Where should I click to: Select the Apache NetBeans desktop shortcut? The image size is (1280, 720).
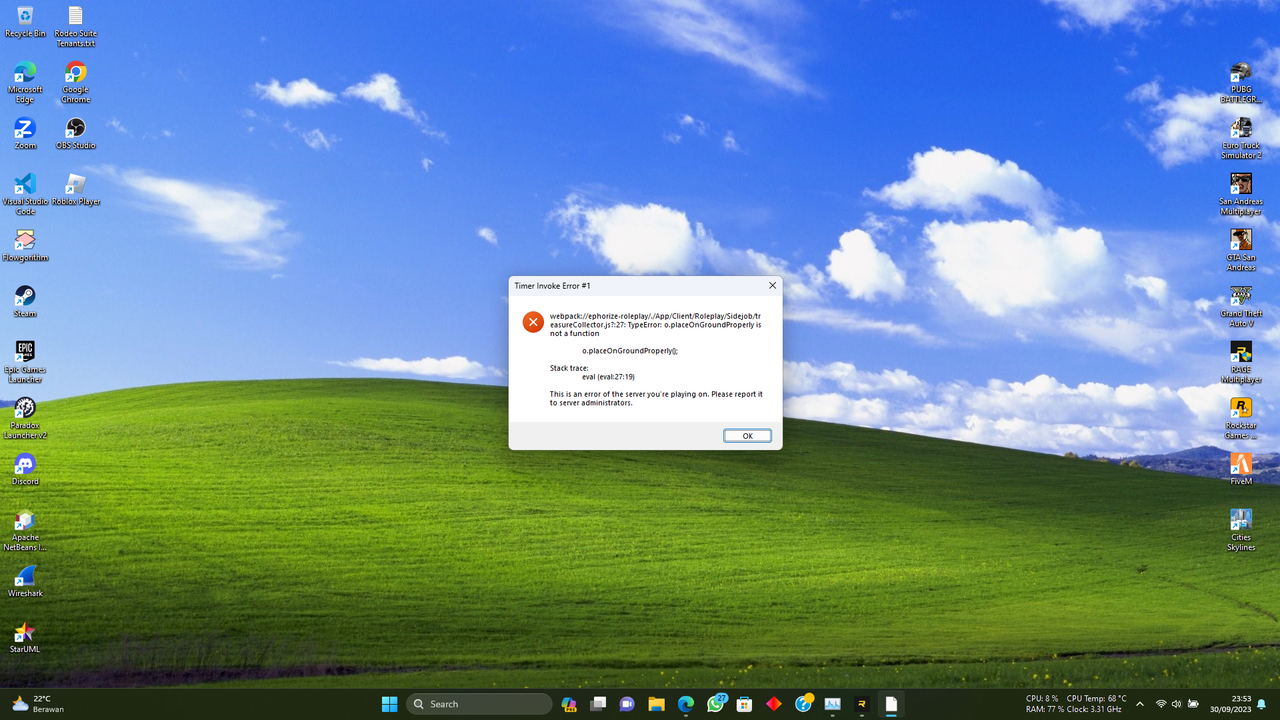tap(25, 530)
